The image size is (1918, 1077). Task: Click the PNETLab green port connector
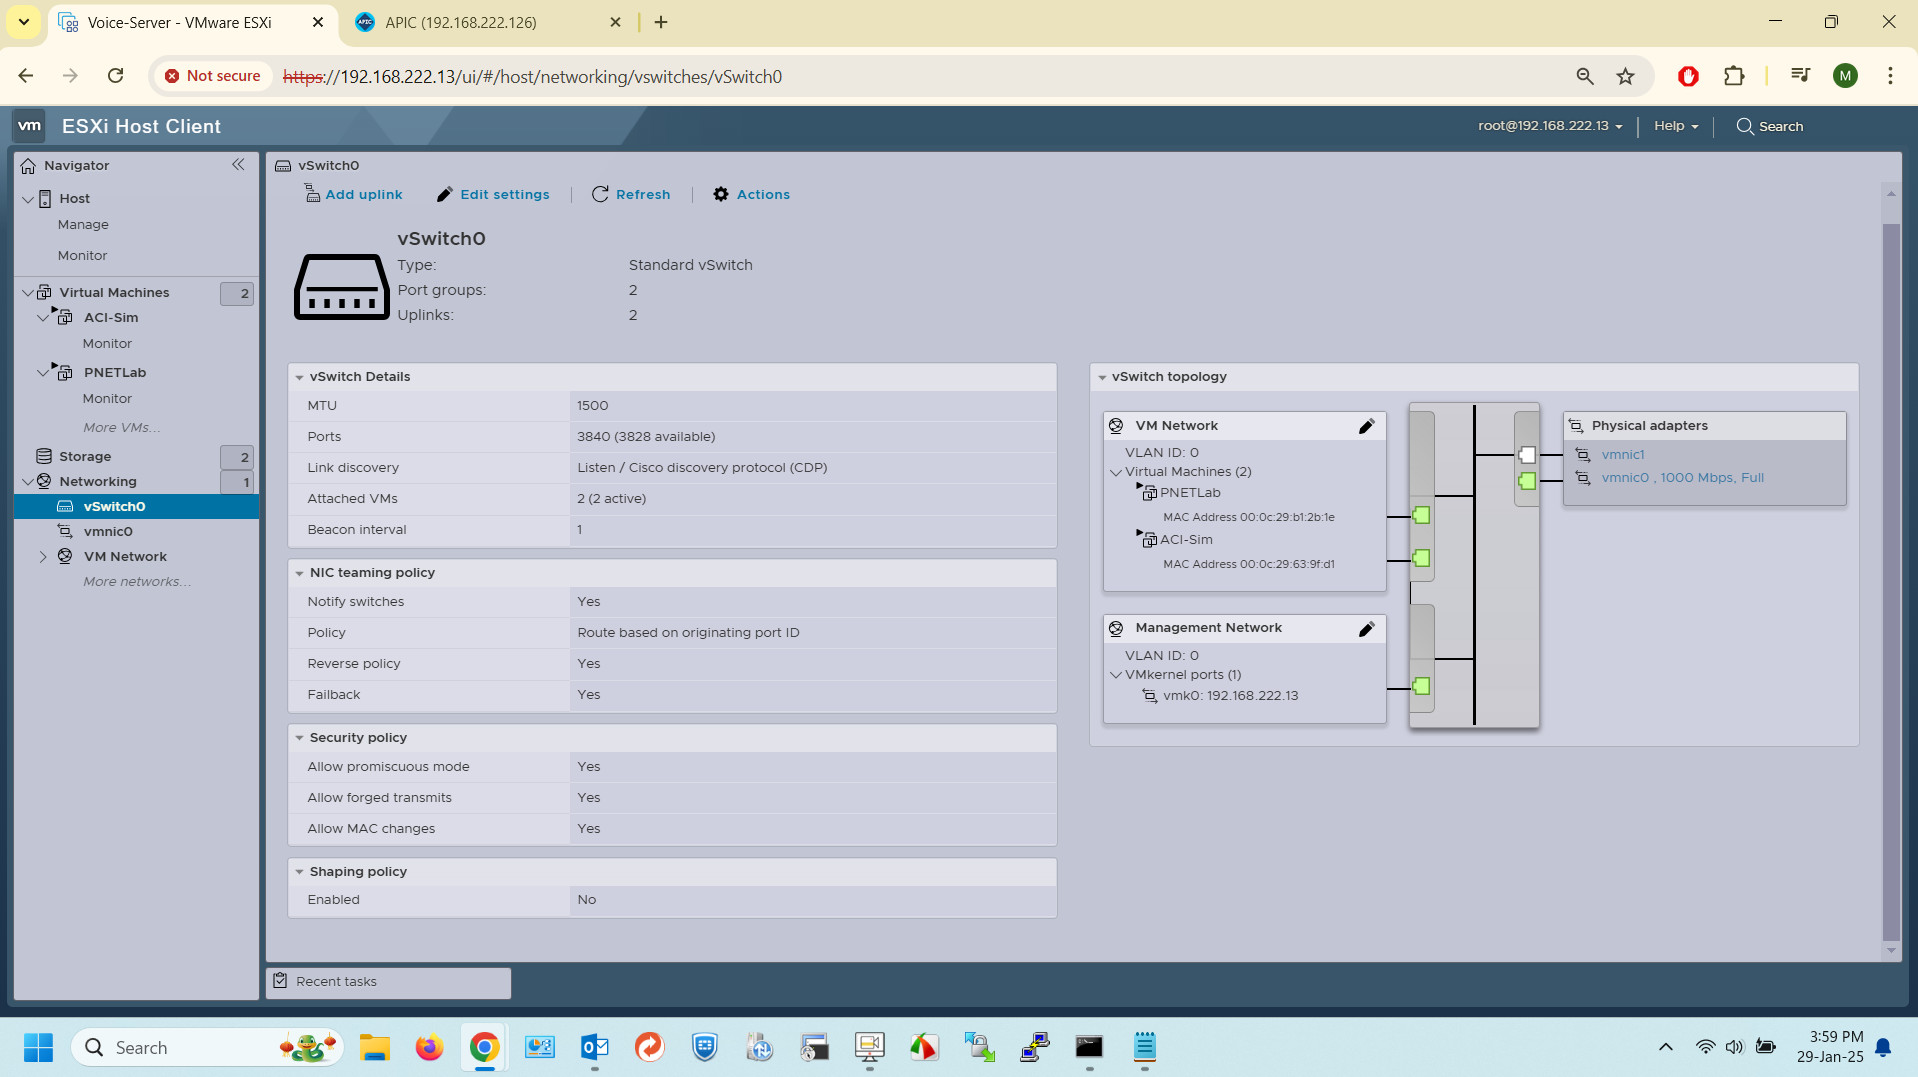1421,515
